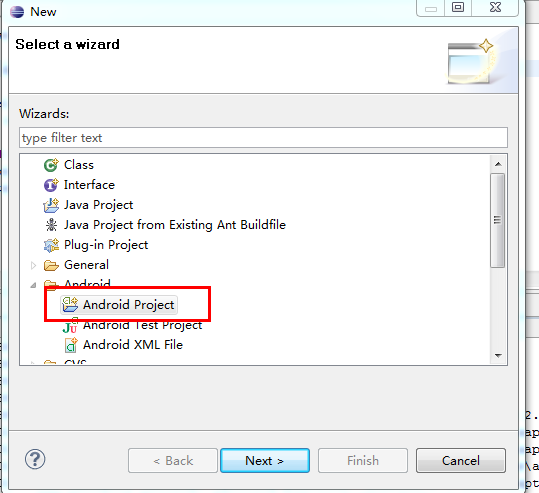539x493 pixels.
Task: Select the Interface wizard icon
Action: 51,185
